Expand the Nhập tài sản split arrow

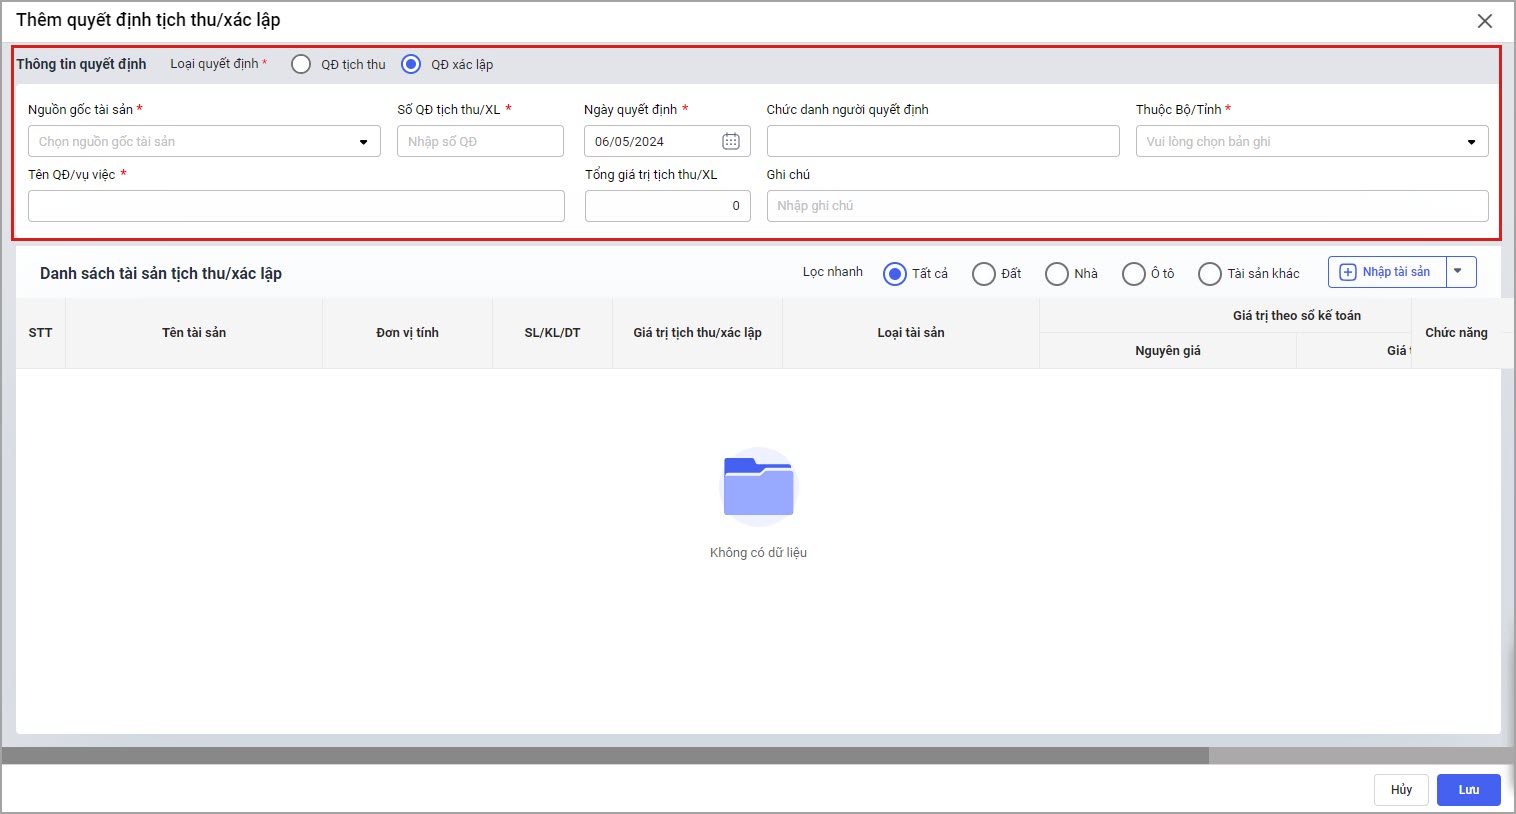pos(1461,272)
